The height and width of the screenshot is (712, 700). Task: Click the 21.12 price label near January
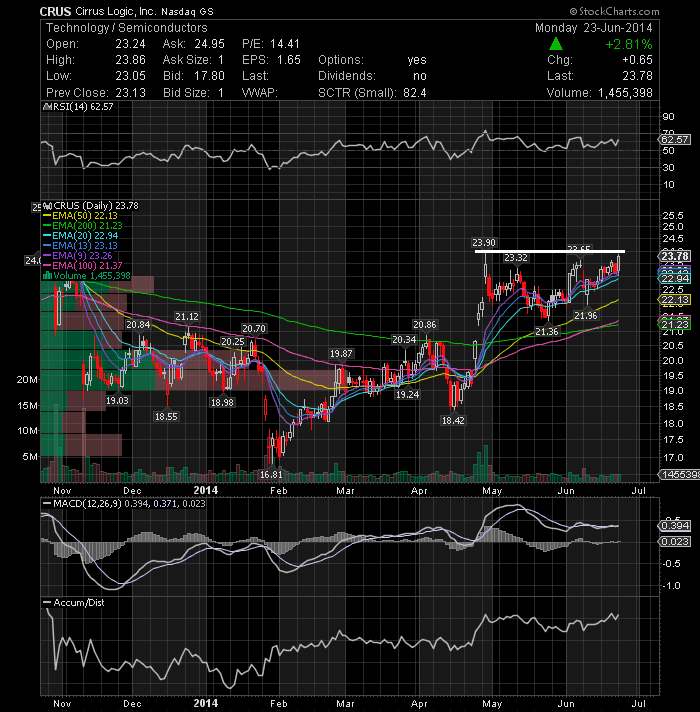point(187,316)
